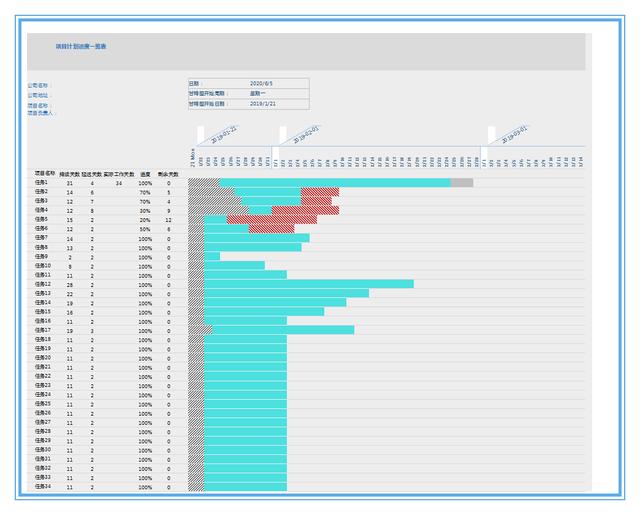Click the 日期 label cell
The width and height of the screenshot is (640, 515).
tap(196, 83)
